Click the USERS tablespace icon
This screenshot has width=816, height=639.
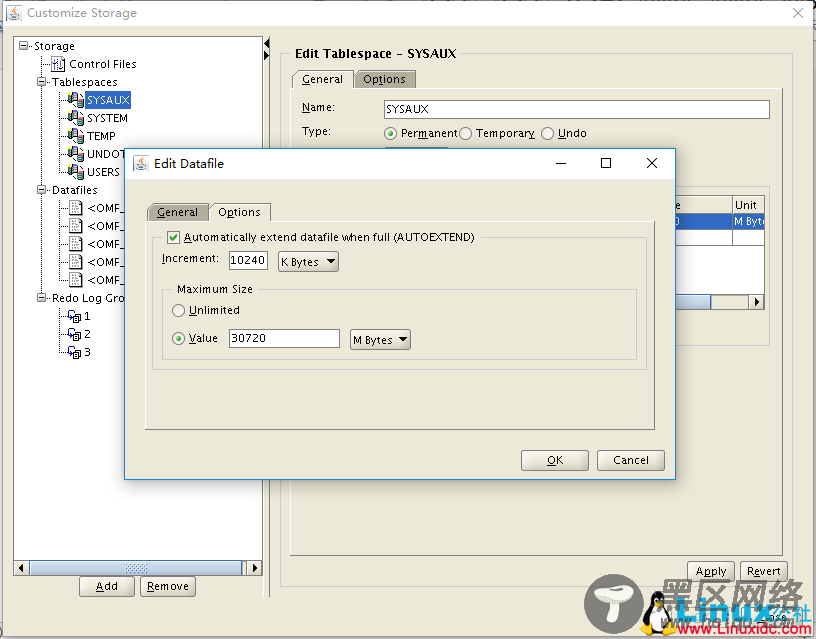(75, 172)
